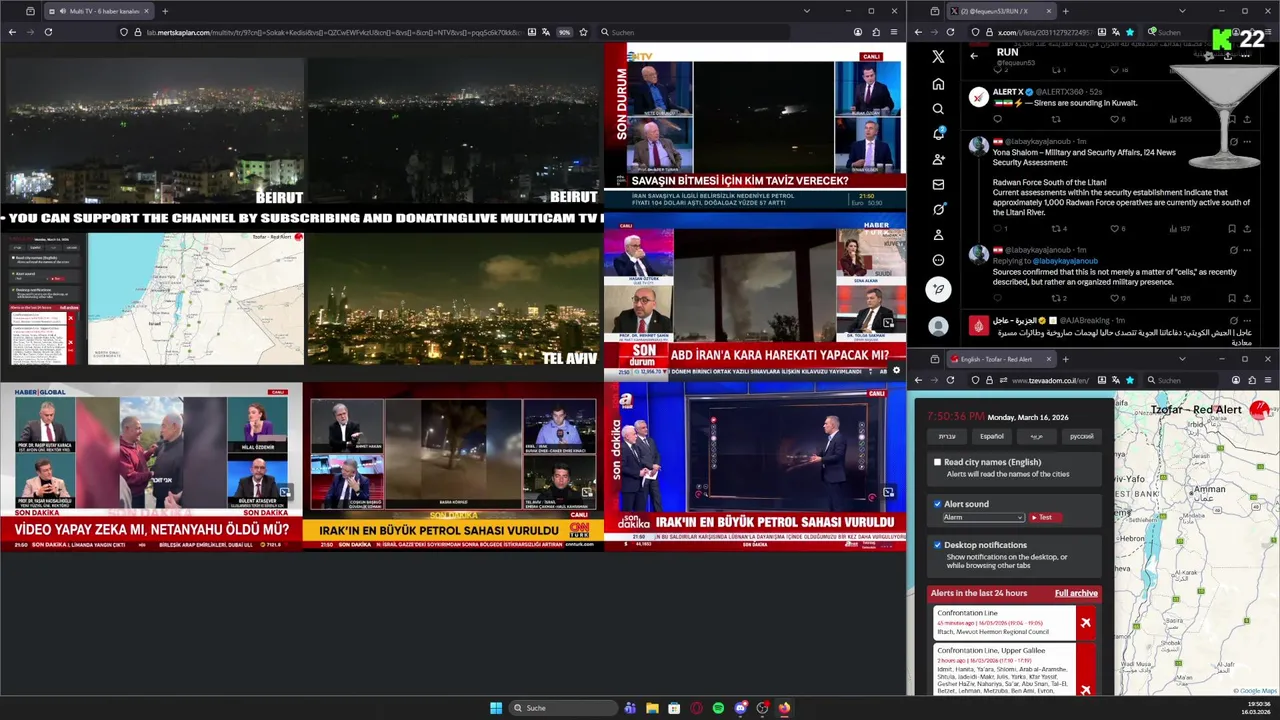The height and width of the screenshot is (720, 1280).
Task: Reload the Tzofar Red Alert page
Action: click(x=950, y=380)
